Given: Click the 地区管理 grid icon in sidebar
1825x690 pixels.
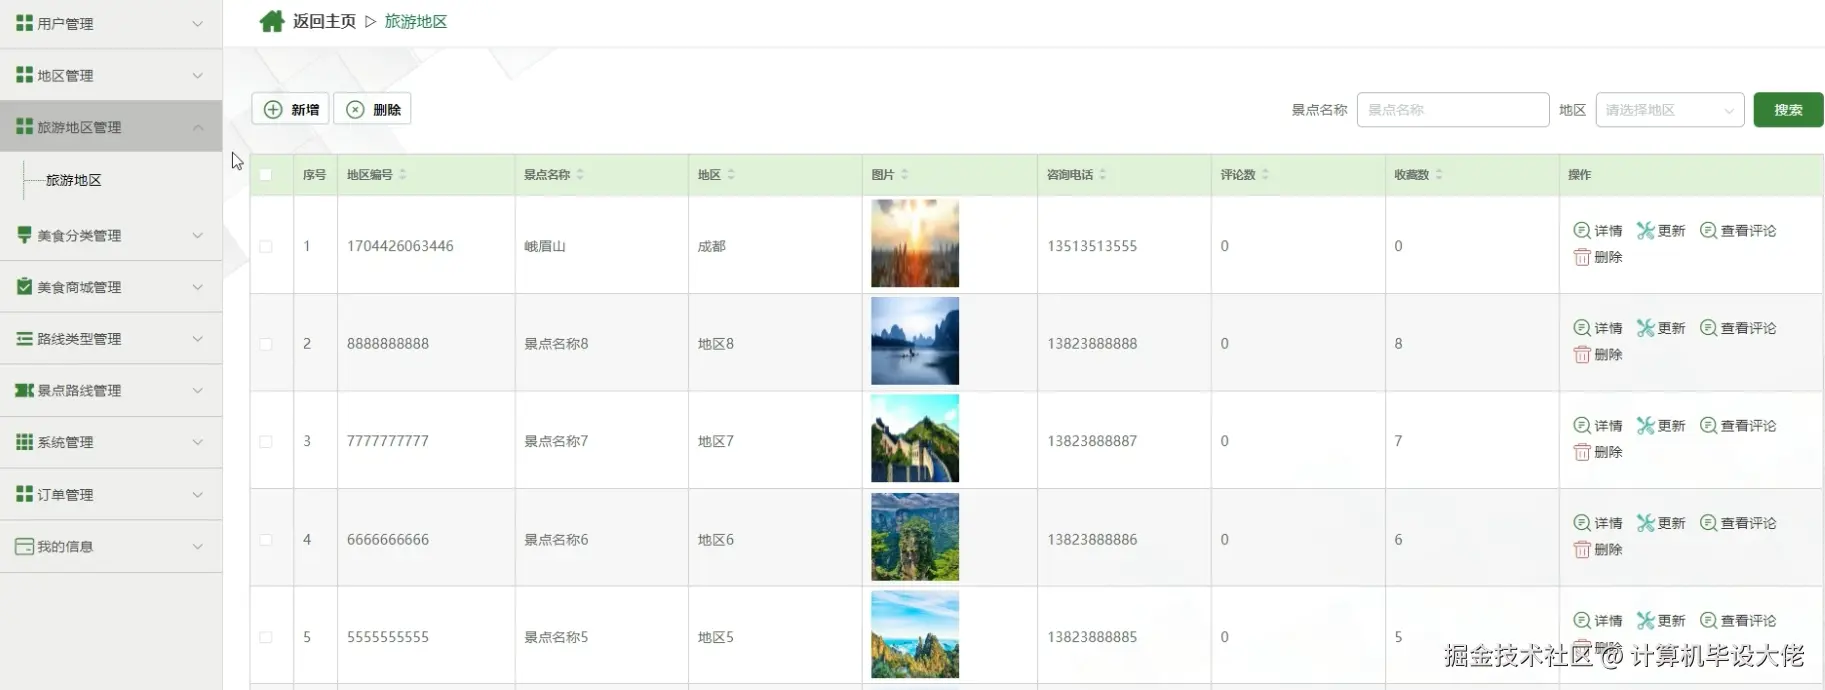Looking at the screenshot, I should 25,75.
